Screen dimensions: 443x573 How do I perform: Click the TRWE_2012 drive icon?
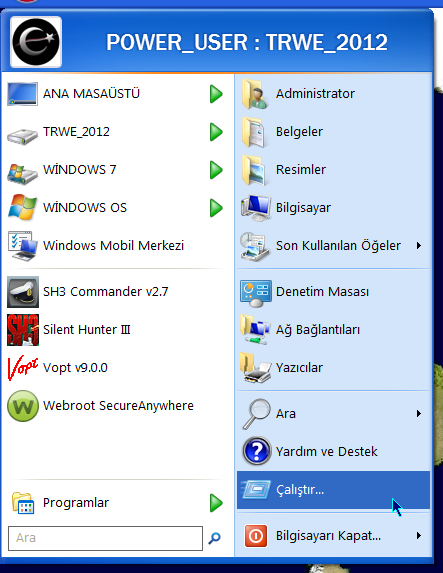coord(22,136)
